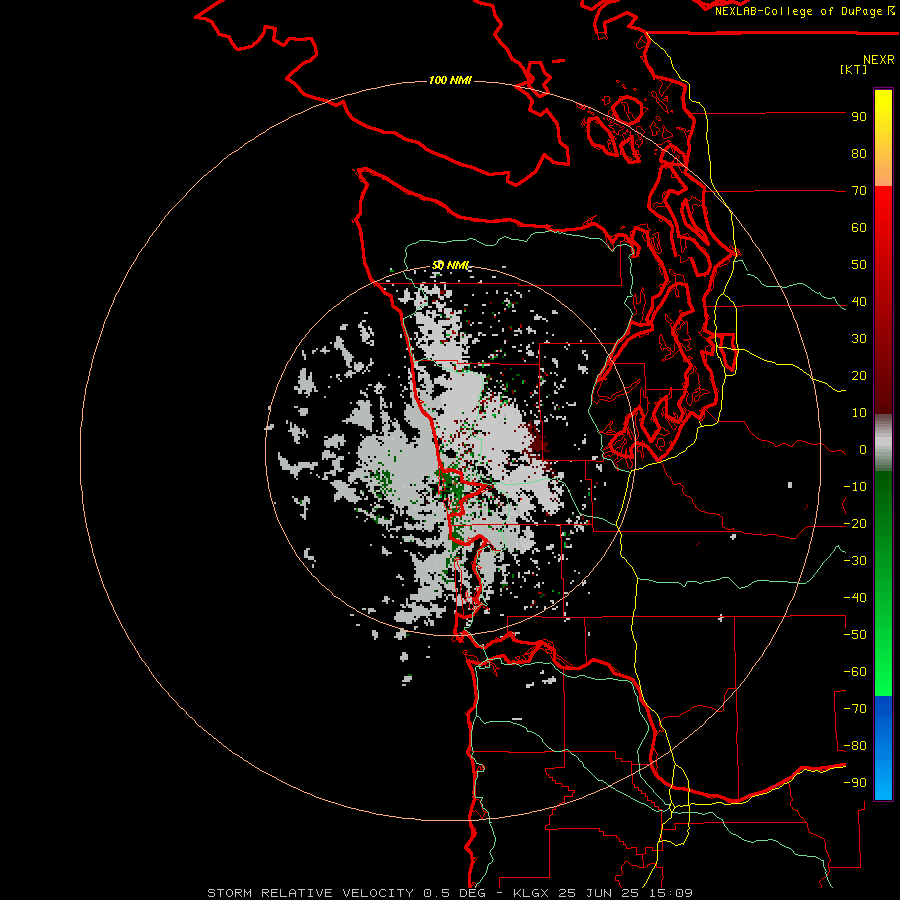The width and height of the screenshot is (900, 900).
Task: Click the 80 value on velocity scale
Action: (x=859, y=154)
